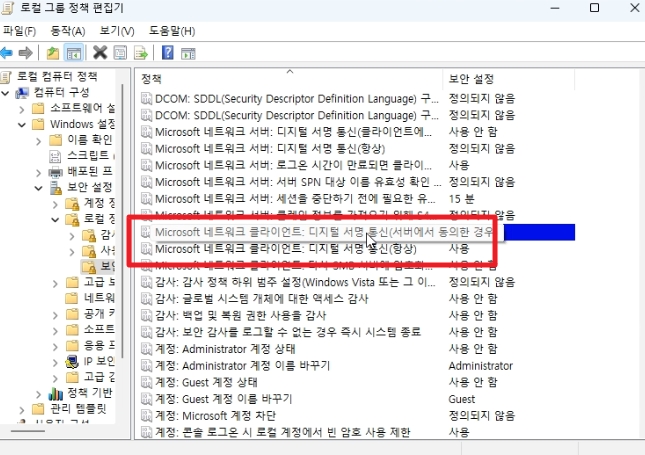Click the Up one level folder icon
645x455 pixels.
[53, 53]
